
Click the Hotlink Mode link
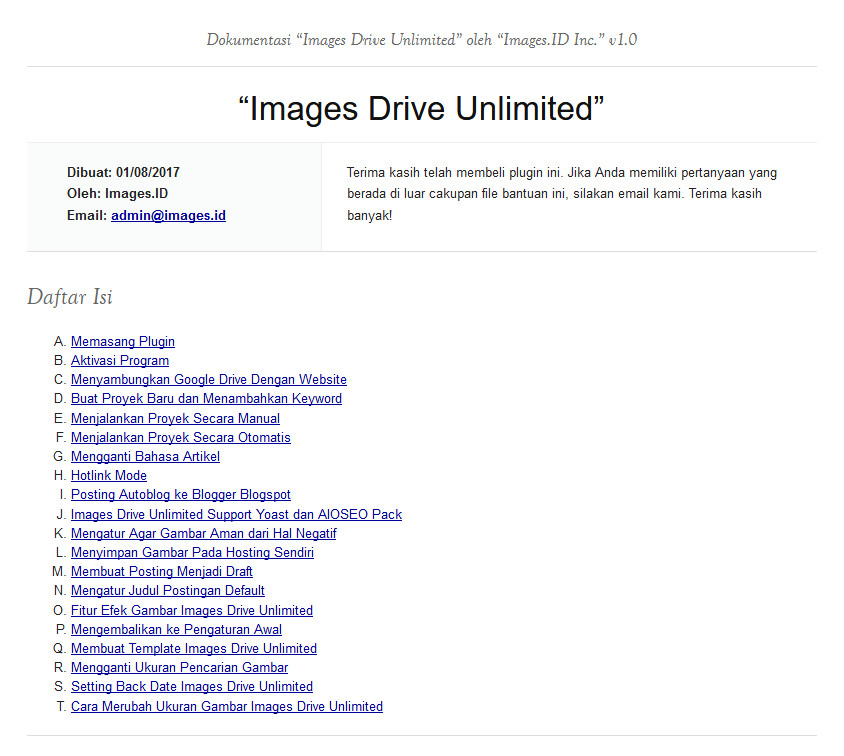tap(109, 476)
